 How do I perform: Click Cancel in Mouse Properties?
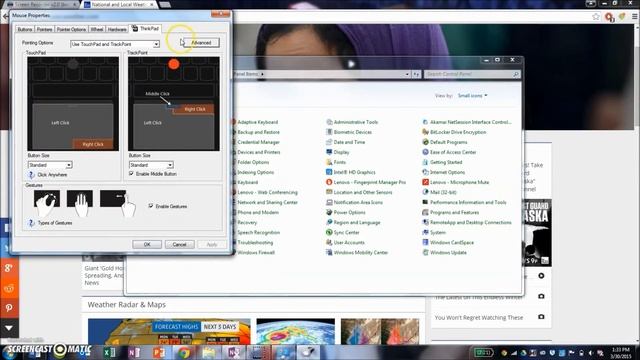179,244
